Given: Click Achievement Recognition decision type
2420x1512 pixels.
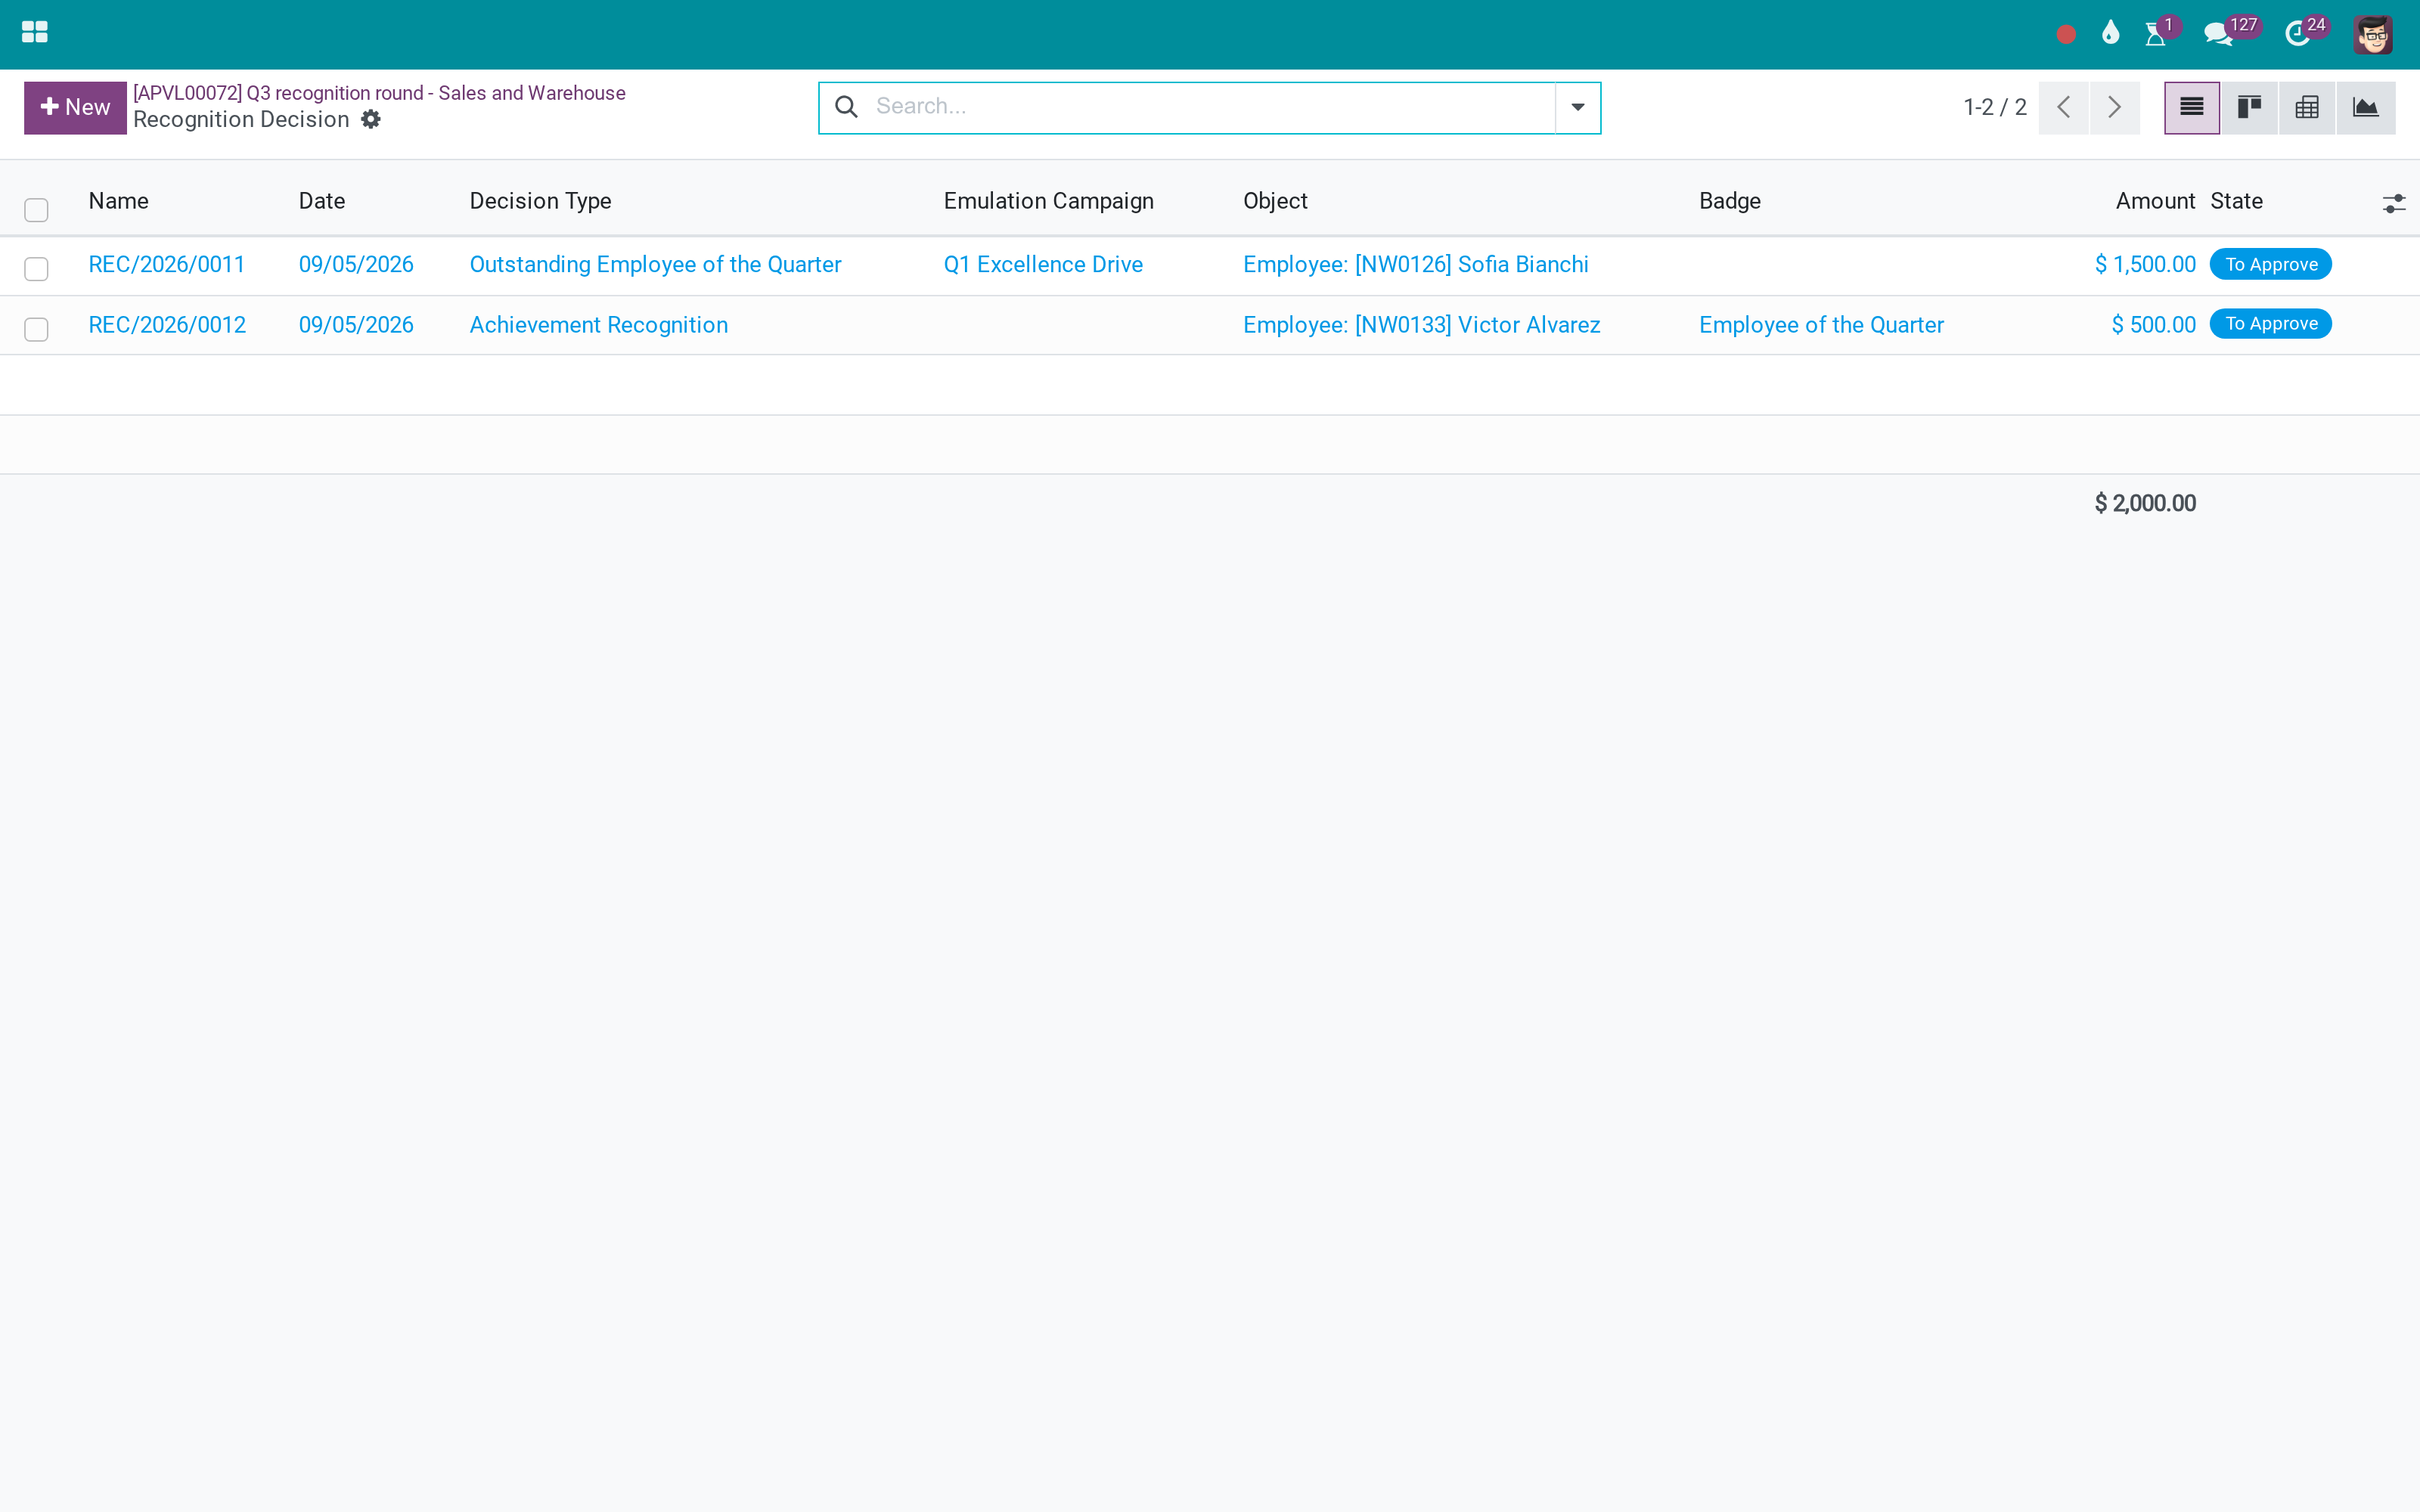Looking at the screenshot, I should (598, 325).
